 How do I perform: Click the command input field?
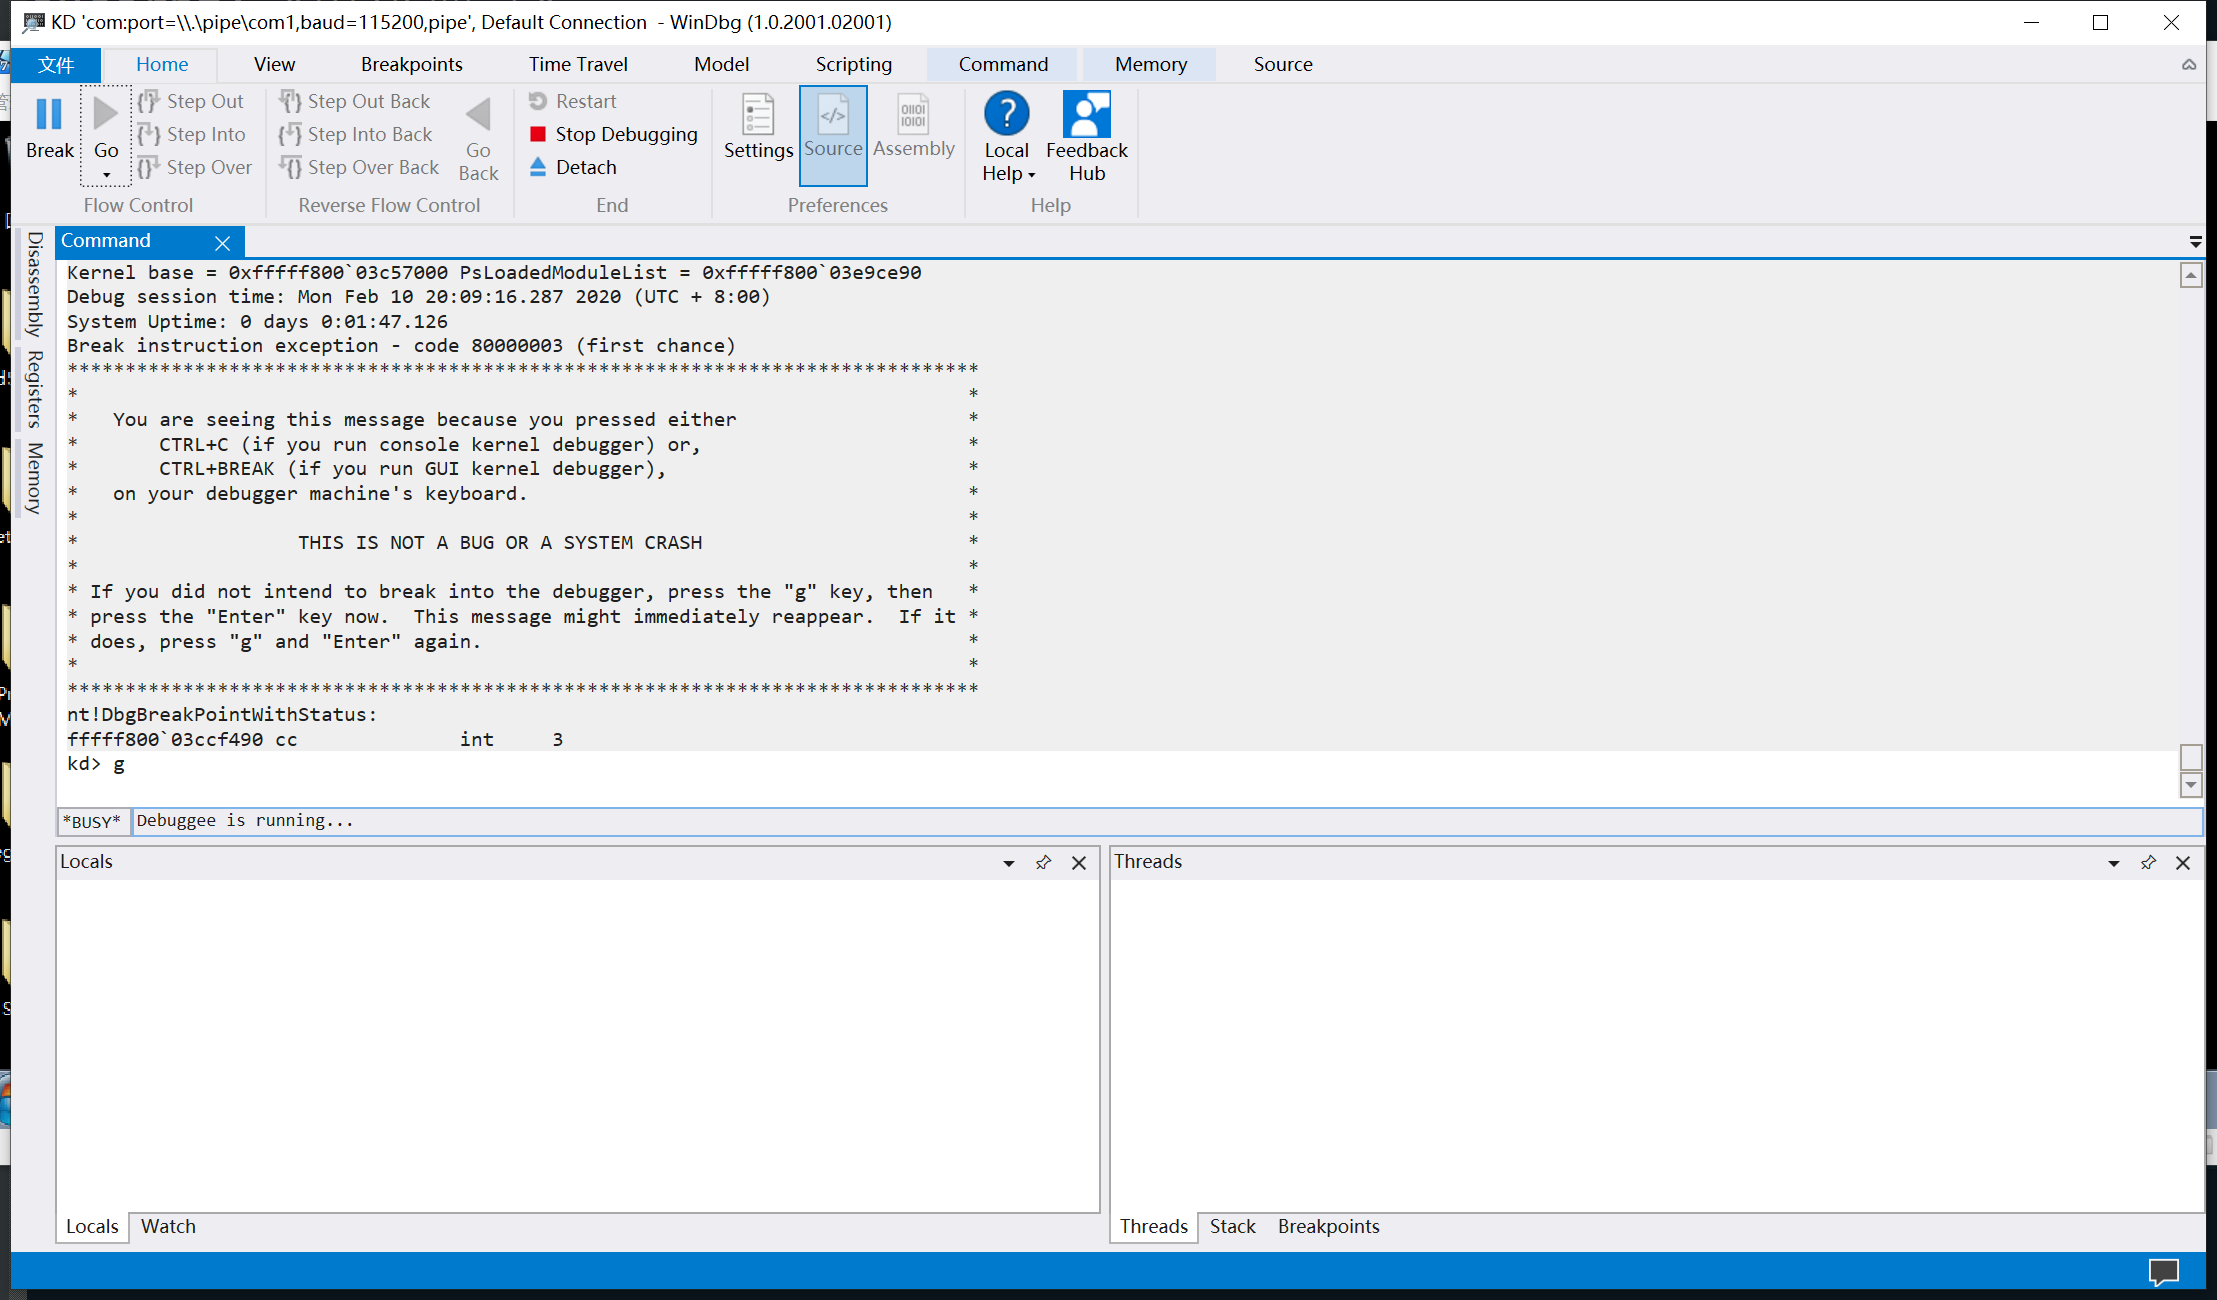click(1160, 821)
